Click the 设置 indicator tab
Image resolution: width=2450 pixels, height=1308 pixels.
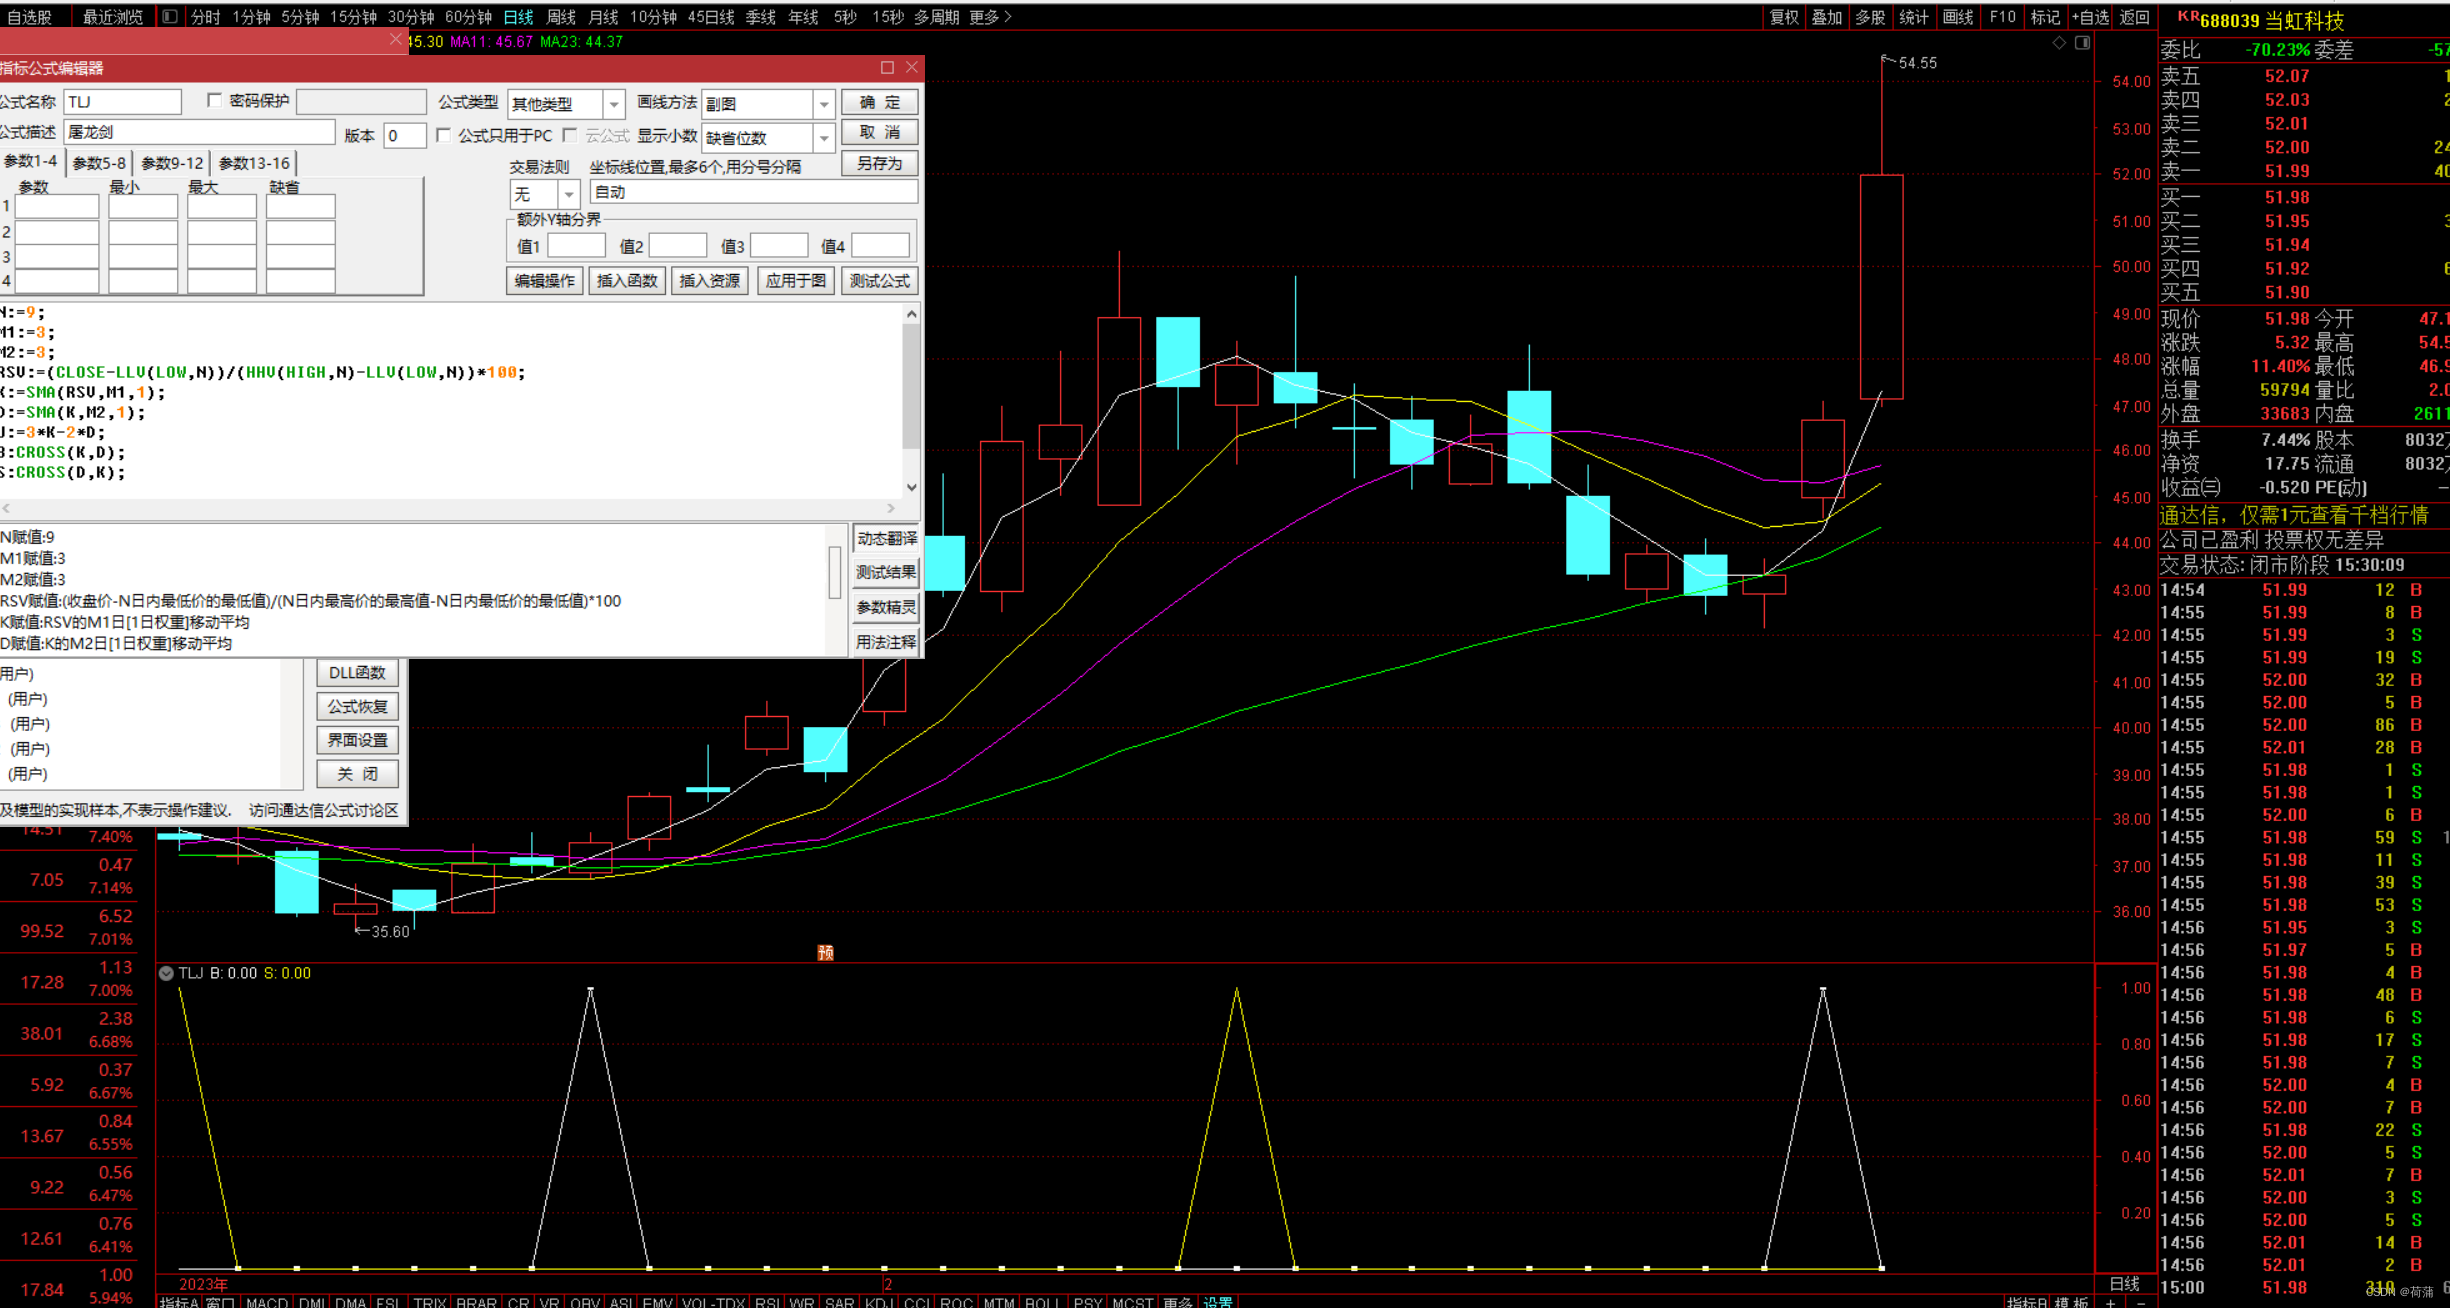pos(1218,1302)
